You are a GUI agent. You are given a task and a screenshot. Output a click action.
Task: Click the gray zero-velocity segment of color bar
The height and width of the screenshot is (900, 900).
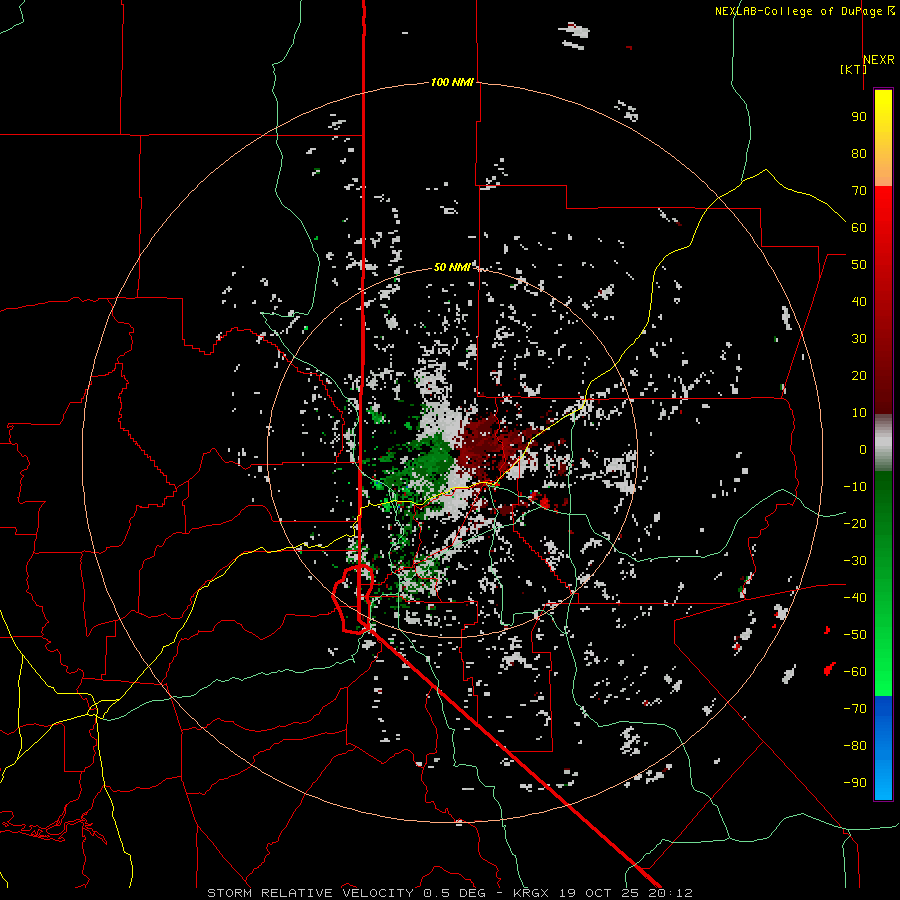click(883, 443)
